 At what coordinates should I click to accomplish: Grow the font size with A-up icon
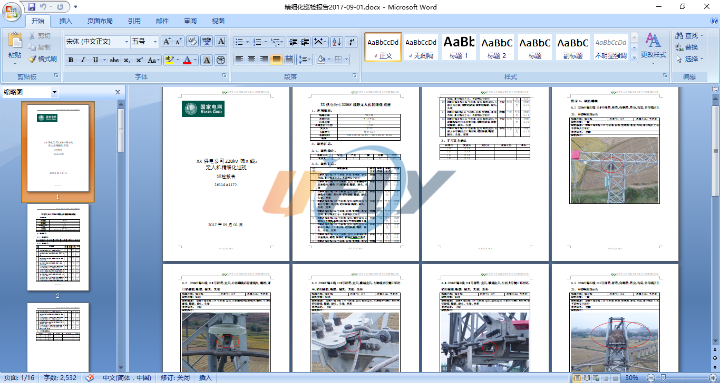click(x=167, y=42)
